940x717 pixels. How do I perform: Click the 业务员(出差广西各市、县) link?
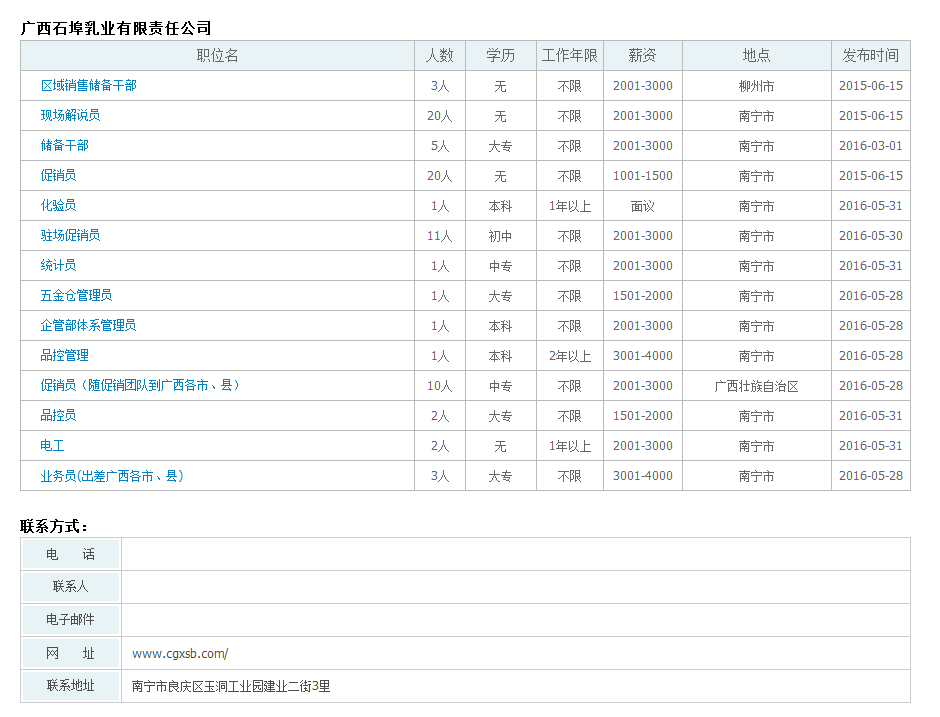coord(112,476)
